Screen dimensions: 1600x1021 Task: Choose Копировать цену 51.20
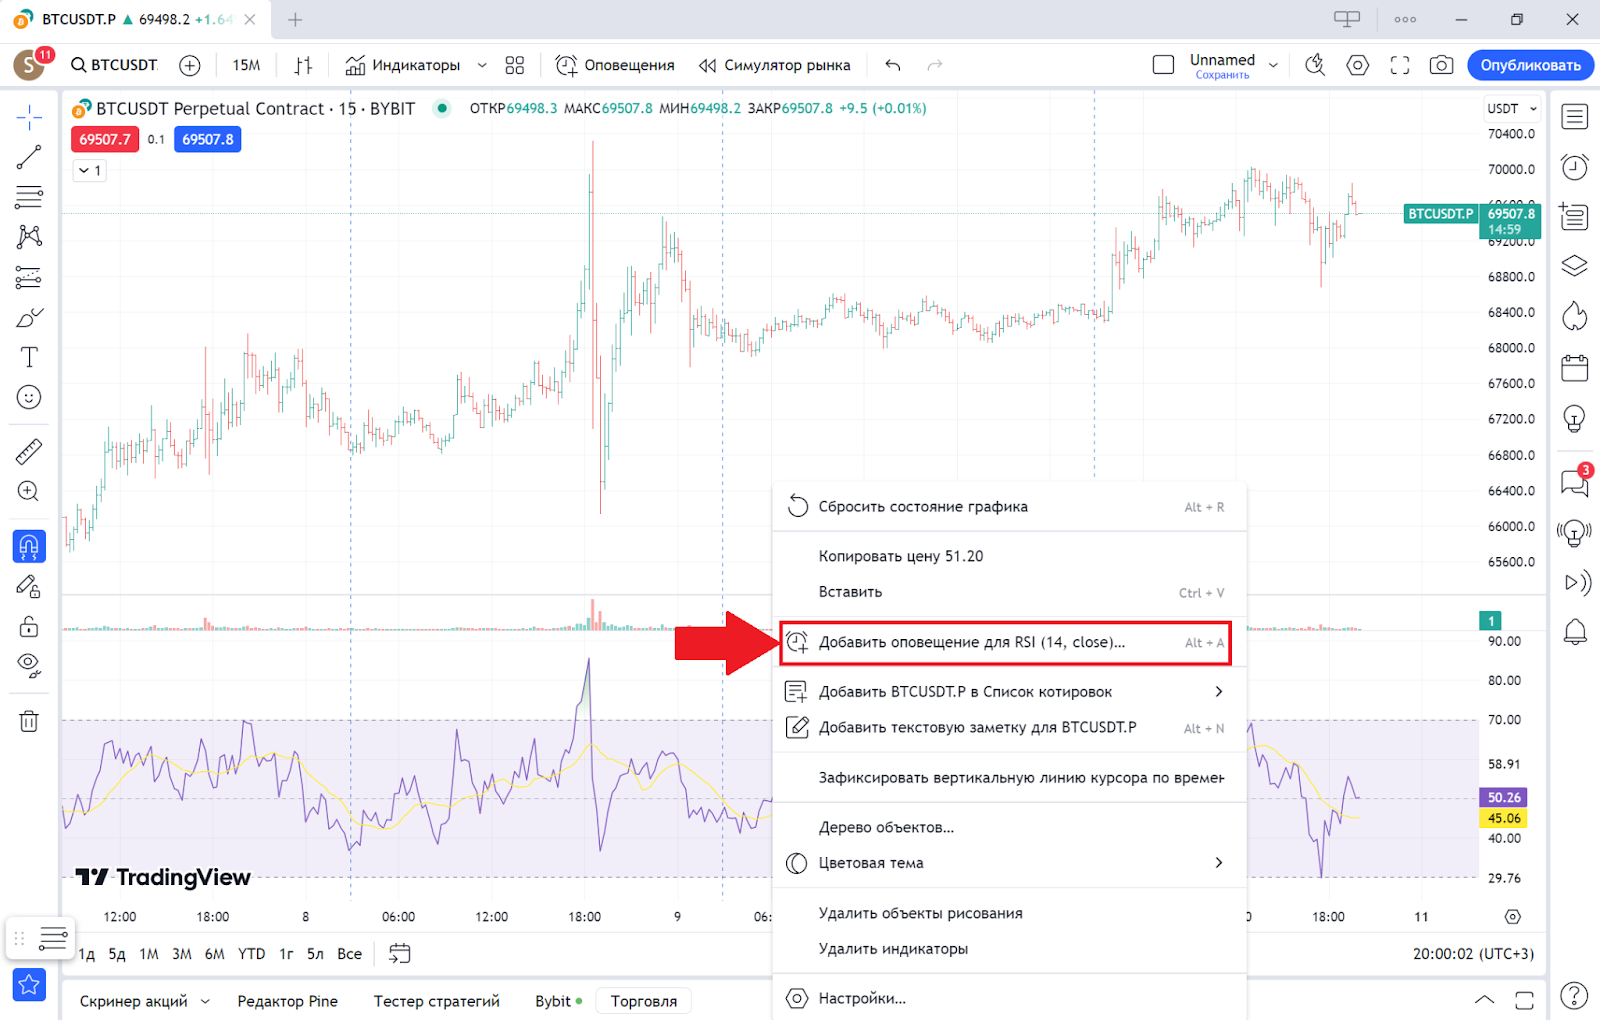[x=1009, y=556]
